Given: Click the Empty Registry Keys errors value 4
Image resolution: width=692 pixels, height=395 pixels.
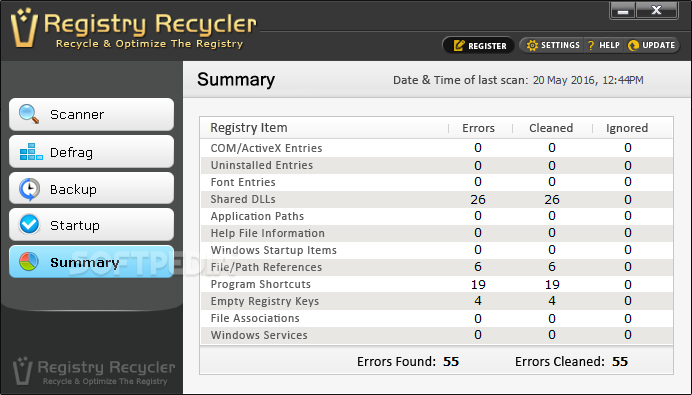Looking at the screenshot, I should point(478,301).
